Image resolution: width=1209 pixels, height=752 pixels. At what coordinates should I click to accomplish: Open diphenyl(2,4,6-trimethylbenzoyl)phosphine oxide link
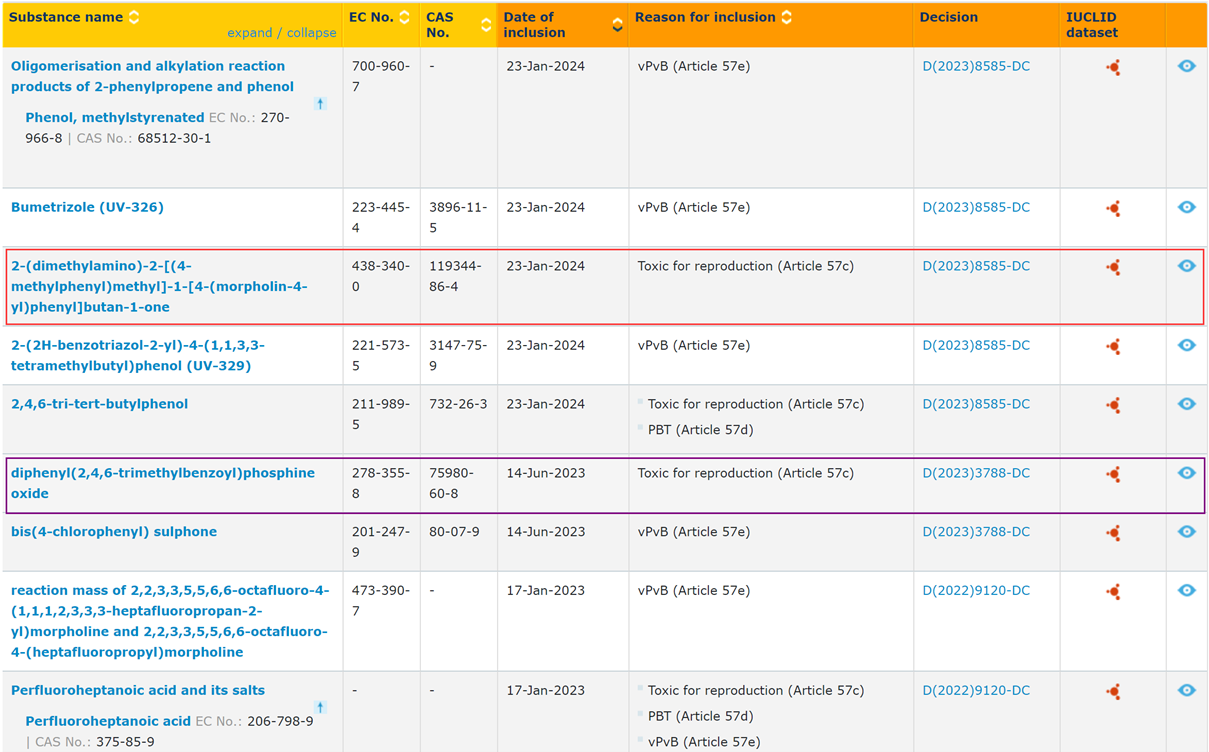[163, 483]
